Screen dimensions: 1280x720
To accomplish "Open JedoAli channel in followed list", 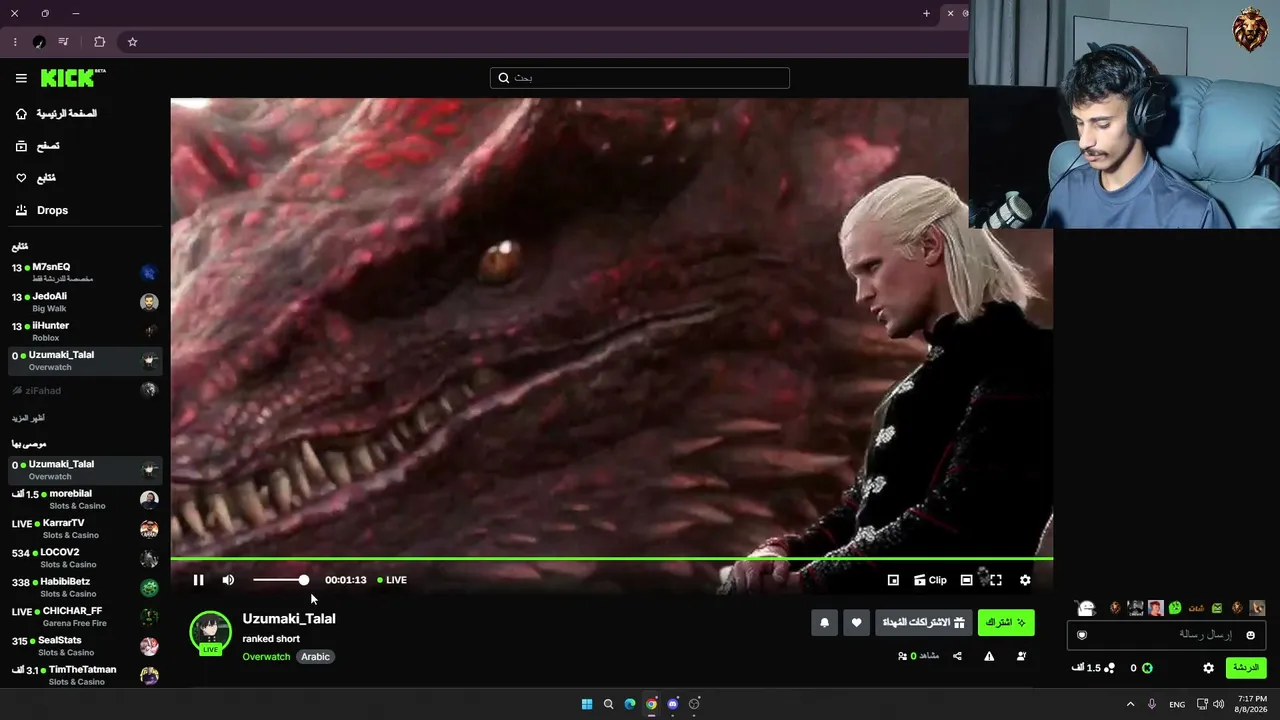I will (x=85, y=302).
